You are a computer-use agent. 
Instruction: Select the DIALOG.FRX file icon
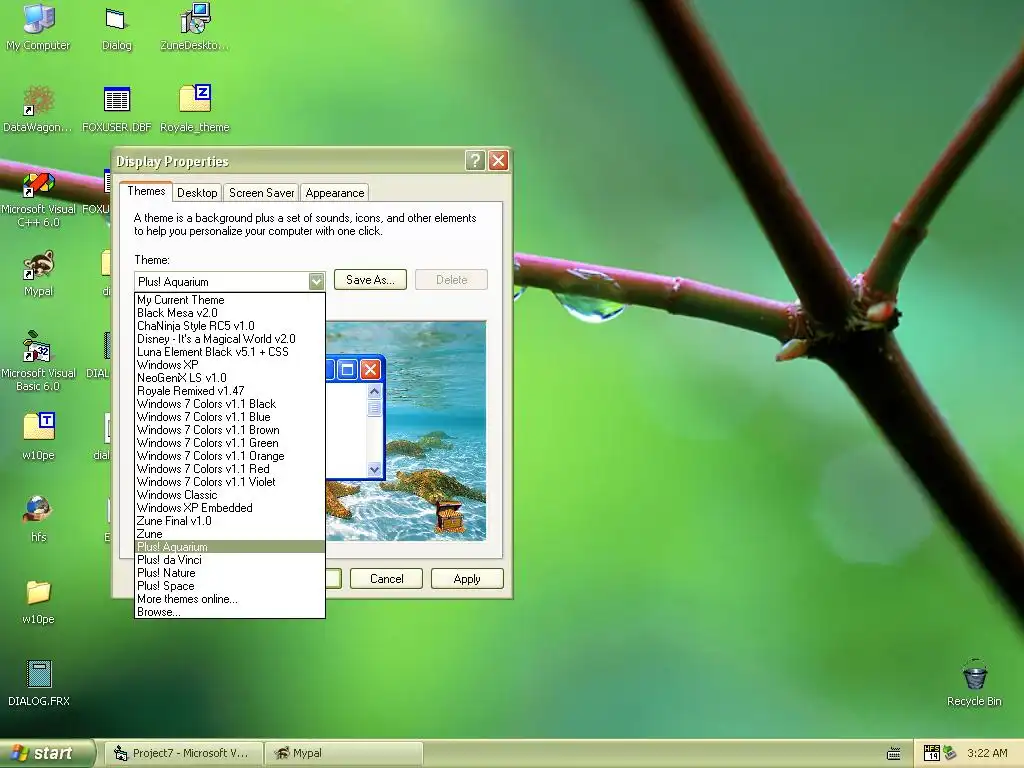(x=38, y=683)
